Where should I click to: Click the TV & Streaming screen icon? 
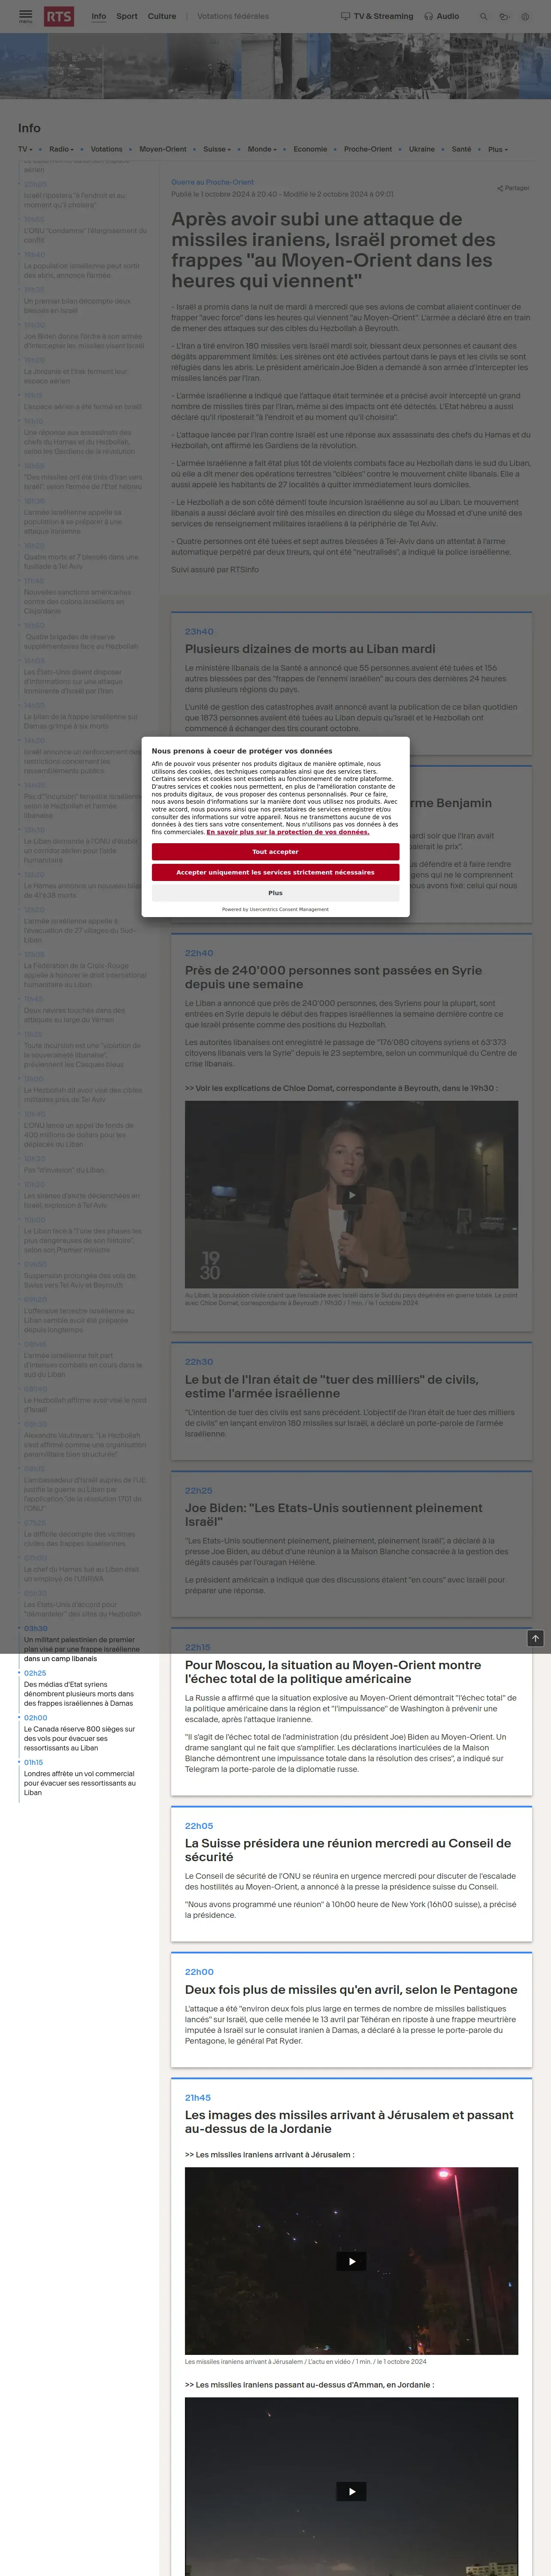(345, 16)
